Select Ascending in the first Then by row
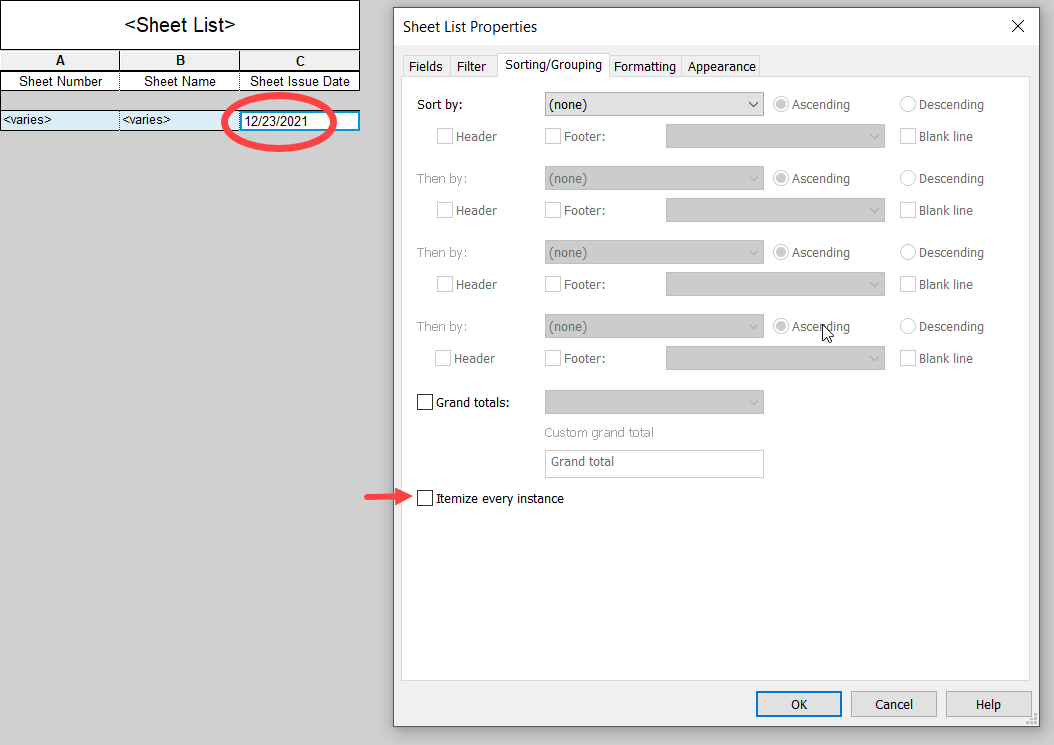This screenshot has width=1054, height=745. pyautogui.click(x=781, y=178)
